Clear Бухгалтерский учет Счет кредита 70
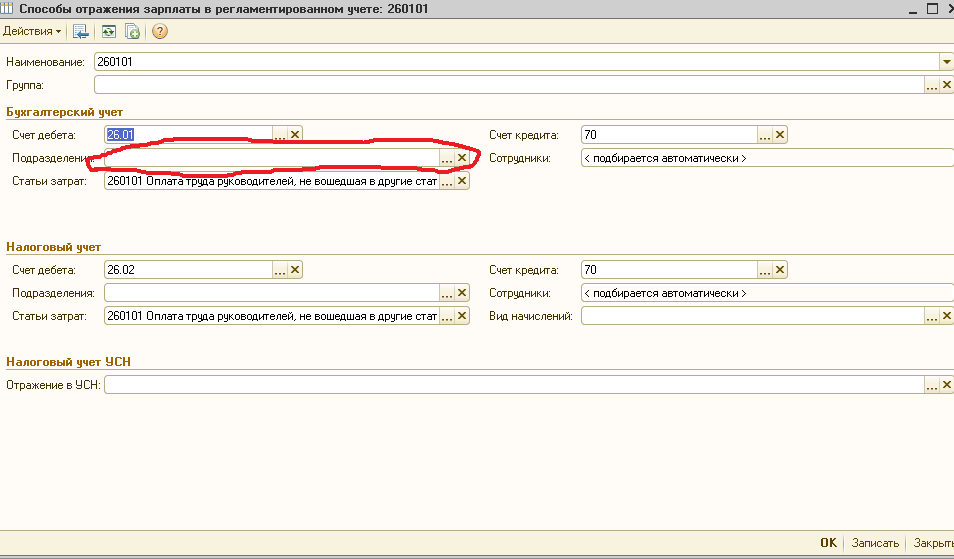954x559 pixels. coord(780,135)
